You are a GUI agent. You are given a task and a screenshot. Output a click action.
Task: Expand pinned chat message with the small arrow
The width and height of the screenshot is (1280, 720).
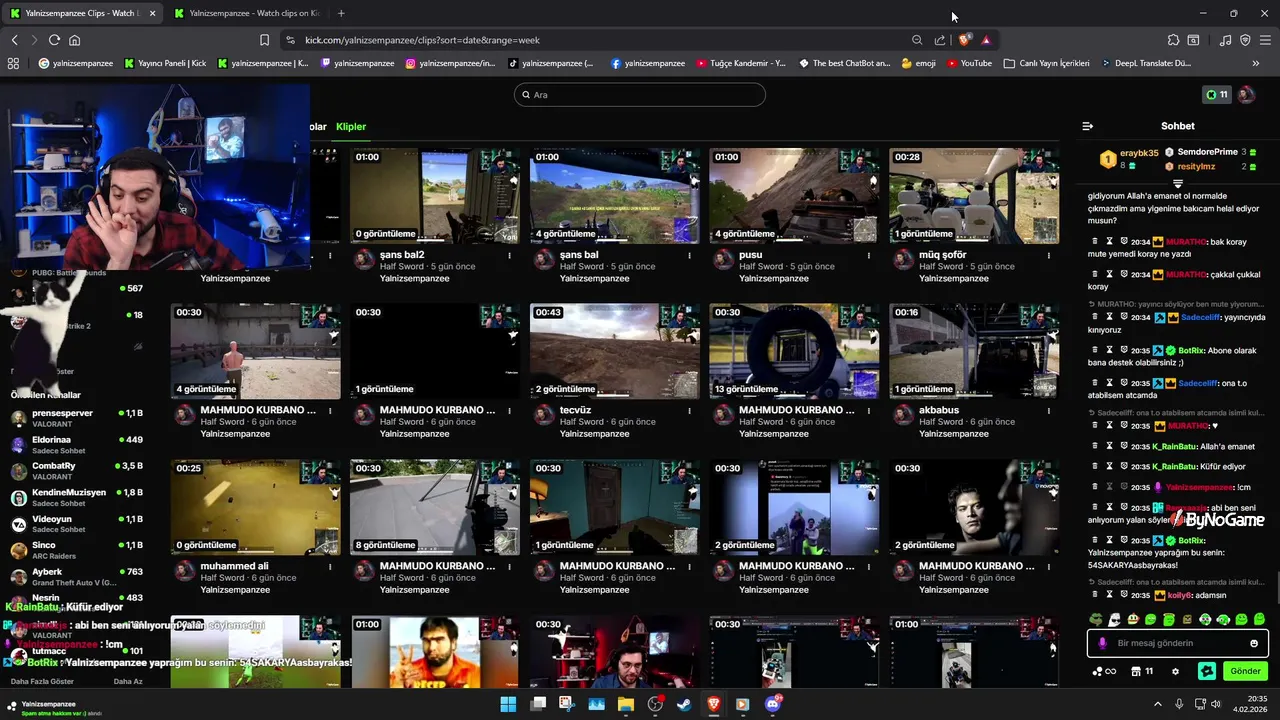pyautogui.click(x=1178, y=184)
